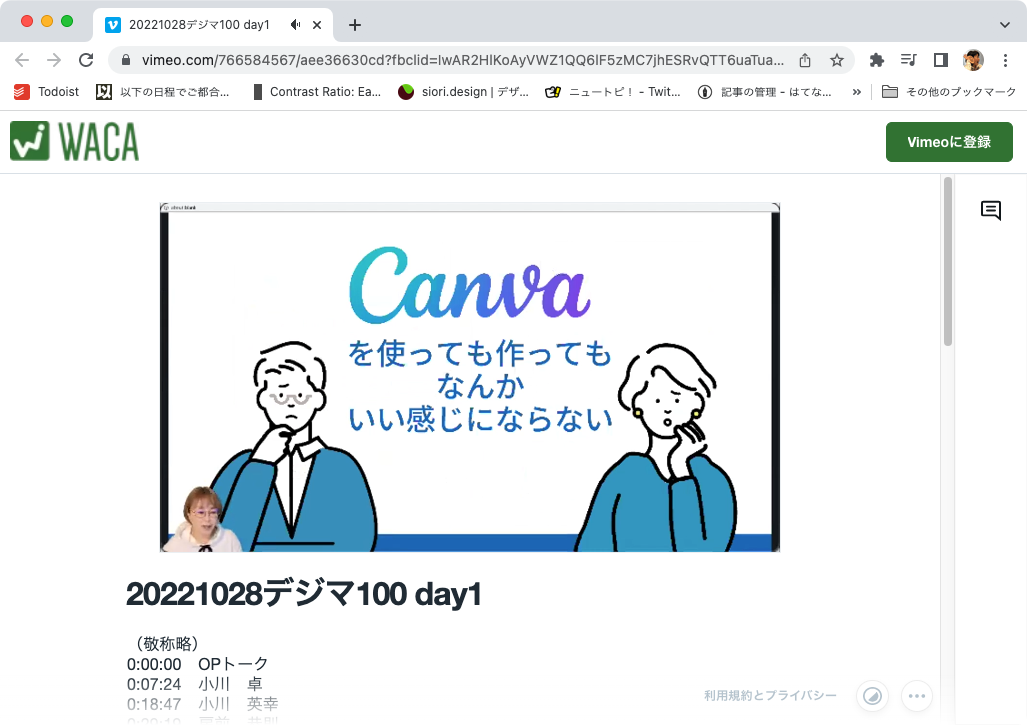Click the 0:07:24 小川 卓 timestamp
This screenshot has width=1027, height=725.
195,684
